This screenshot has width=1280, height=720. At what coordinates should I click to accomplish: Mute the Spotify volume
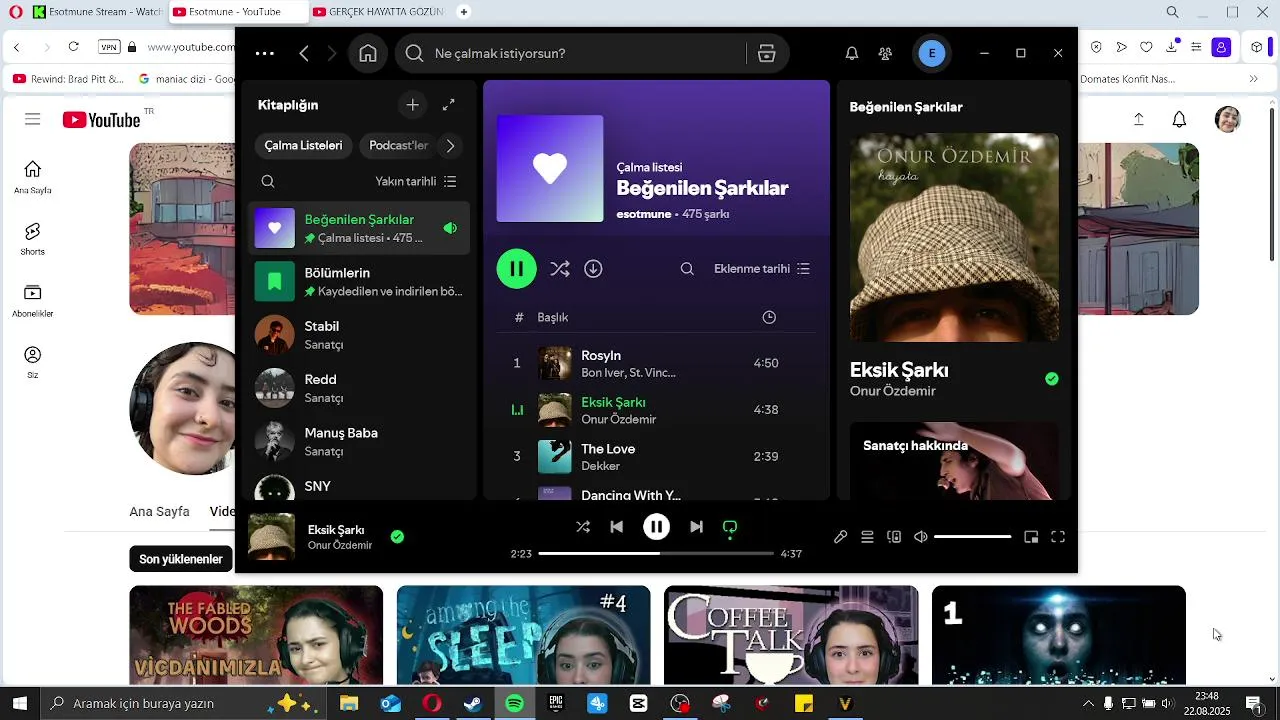tap(921, 537)
